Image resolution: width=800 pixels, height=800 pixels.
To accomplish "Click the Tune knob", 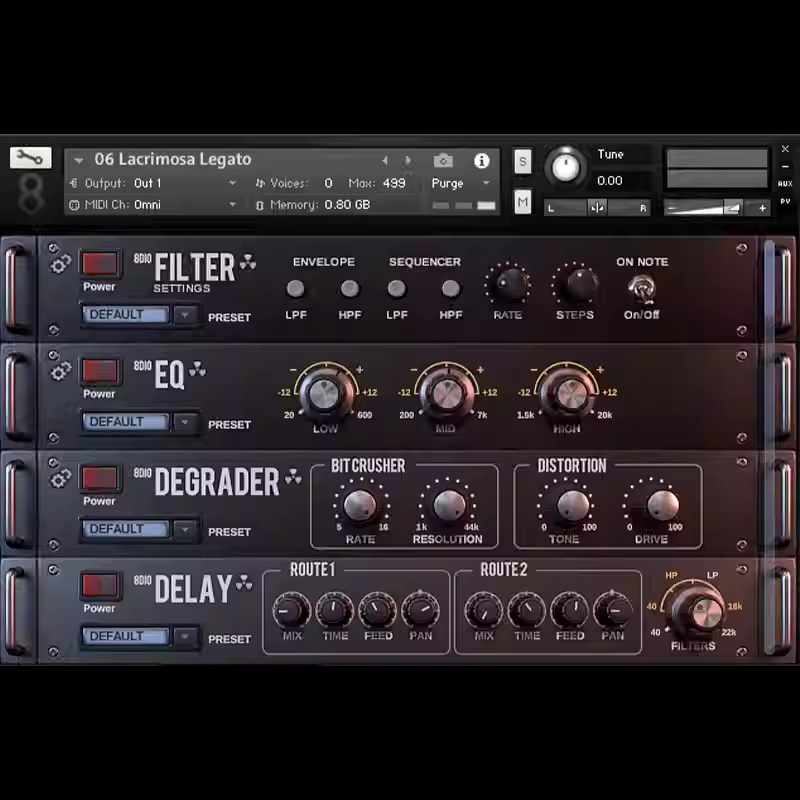I will tap(565, 166).
